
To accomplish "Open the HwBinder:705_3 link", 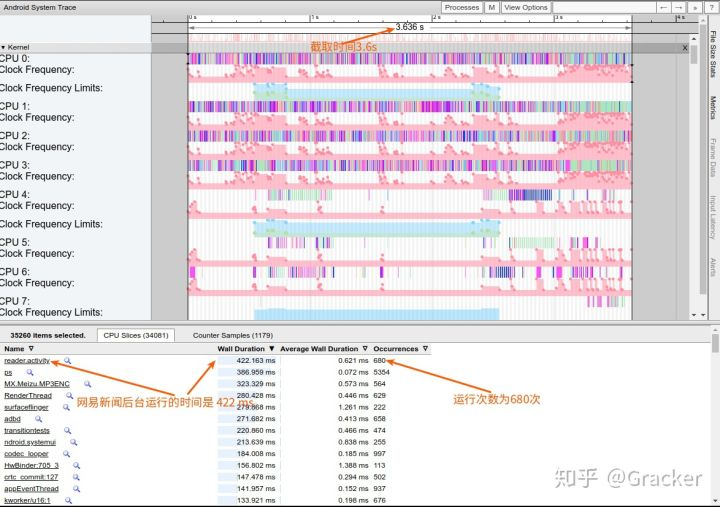I will click(31, 466).
